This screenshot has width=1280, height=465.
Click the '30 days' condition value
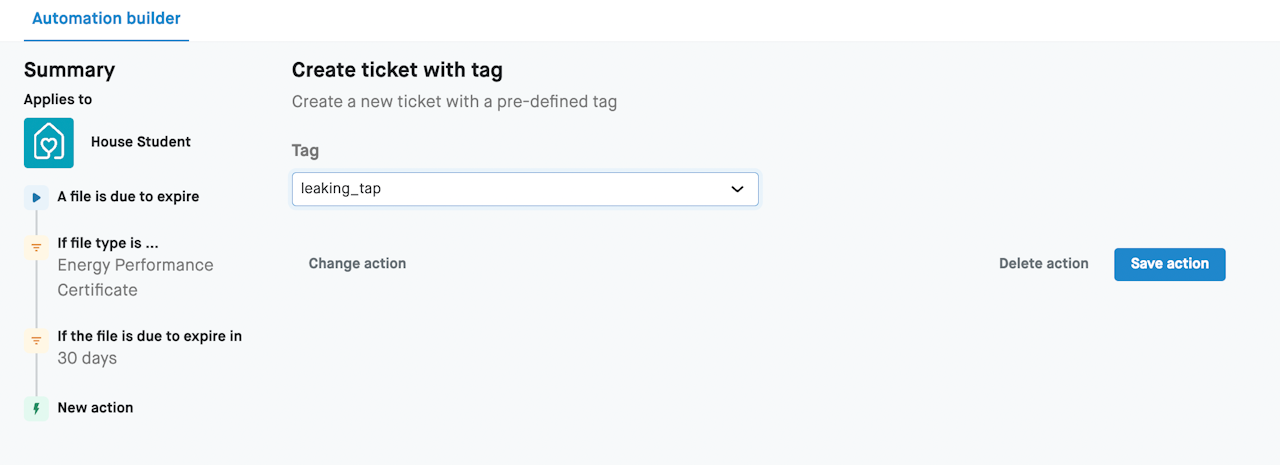(87, 358)
